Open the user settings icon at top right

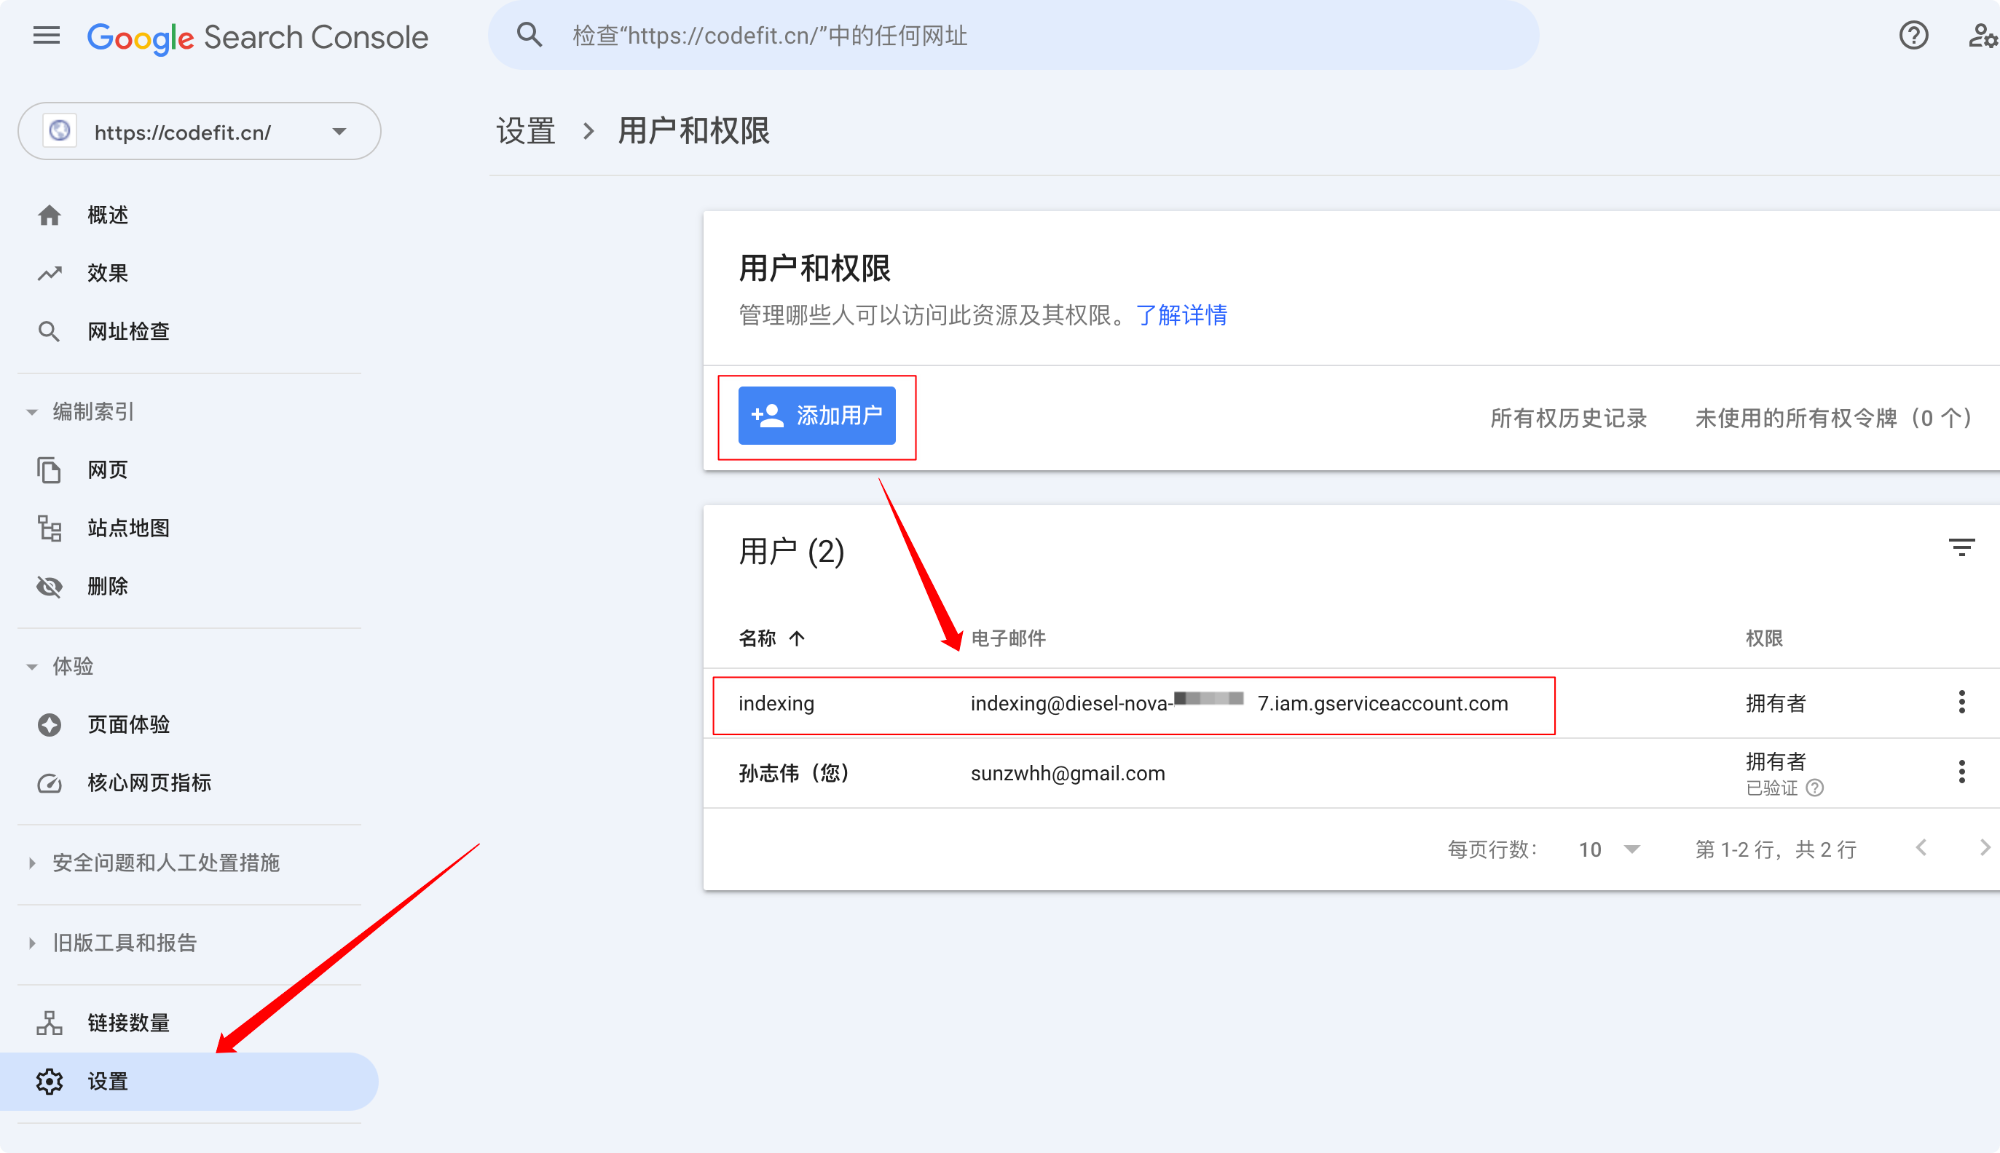click(x=1982, y=36)
